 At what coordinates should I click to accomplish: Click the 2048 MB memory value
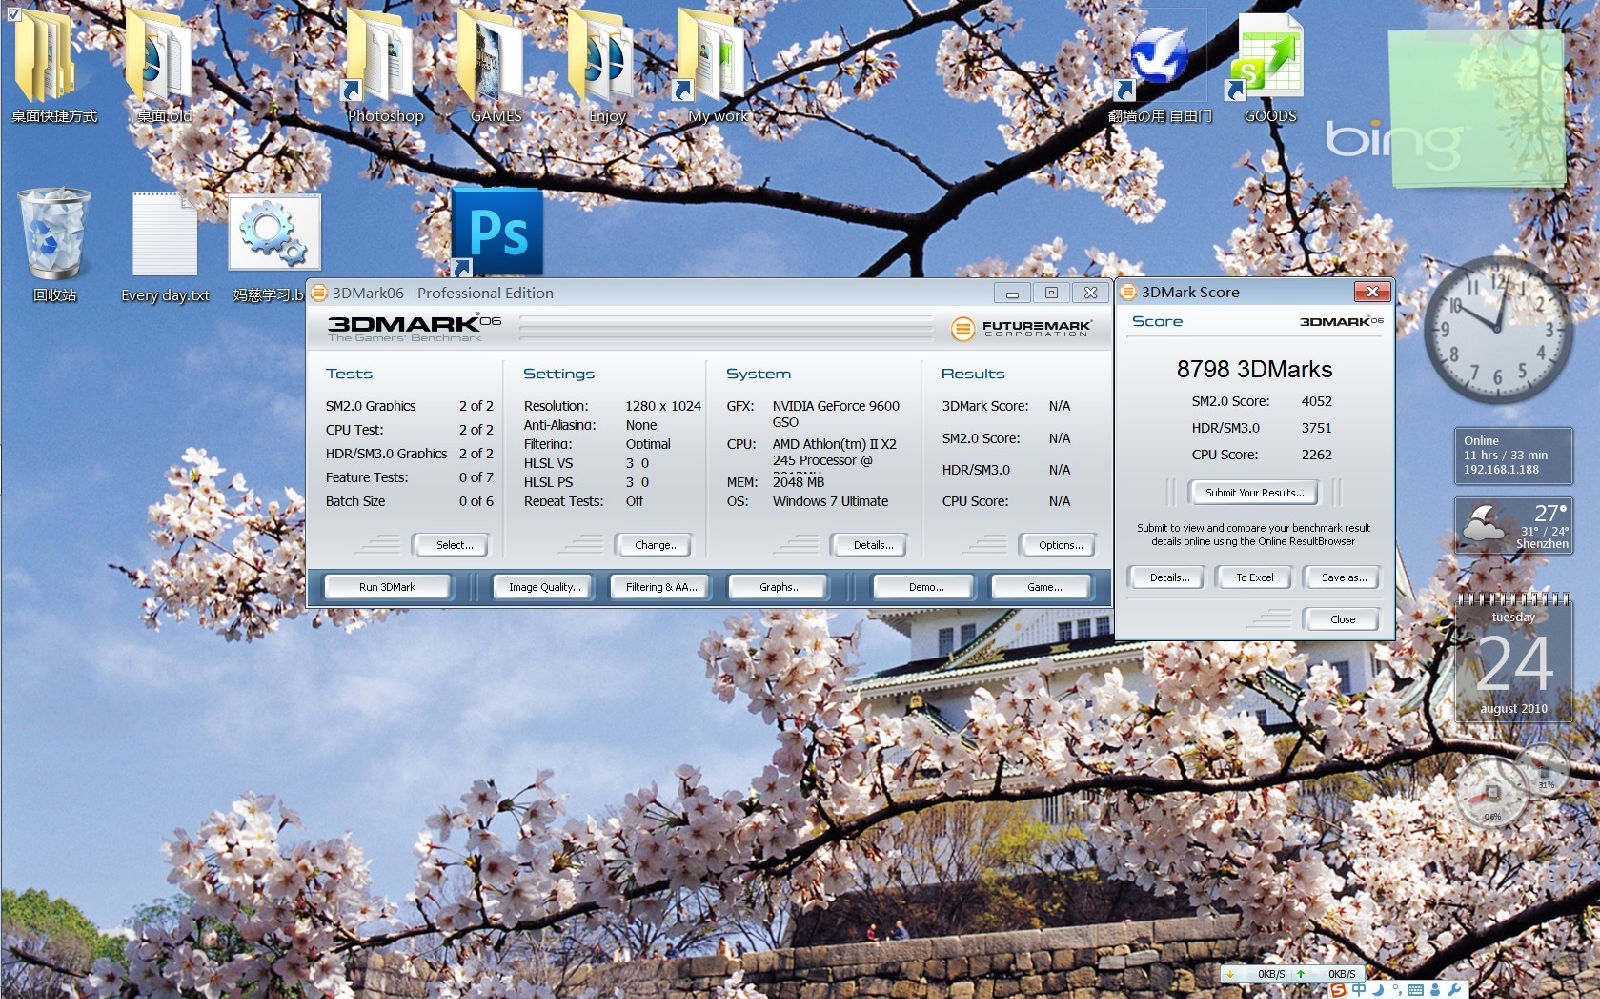point(798,482)
